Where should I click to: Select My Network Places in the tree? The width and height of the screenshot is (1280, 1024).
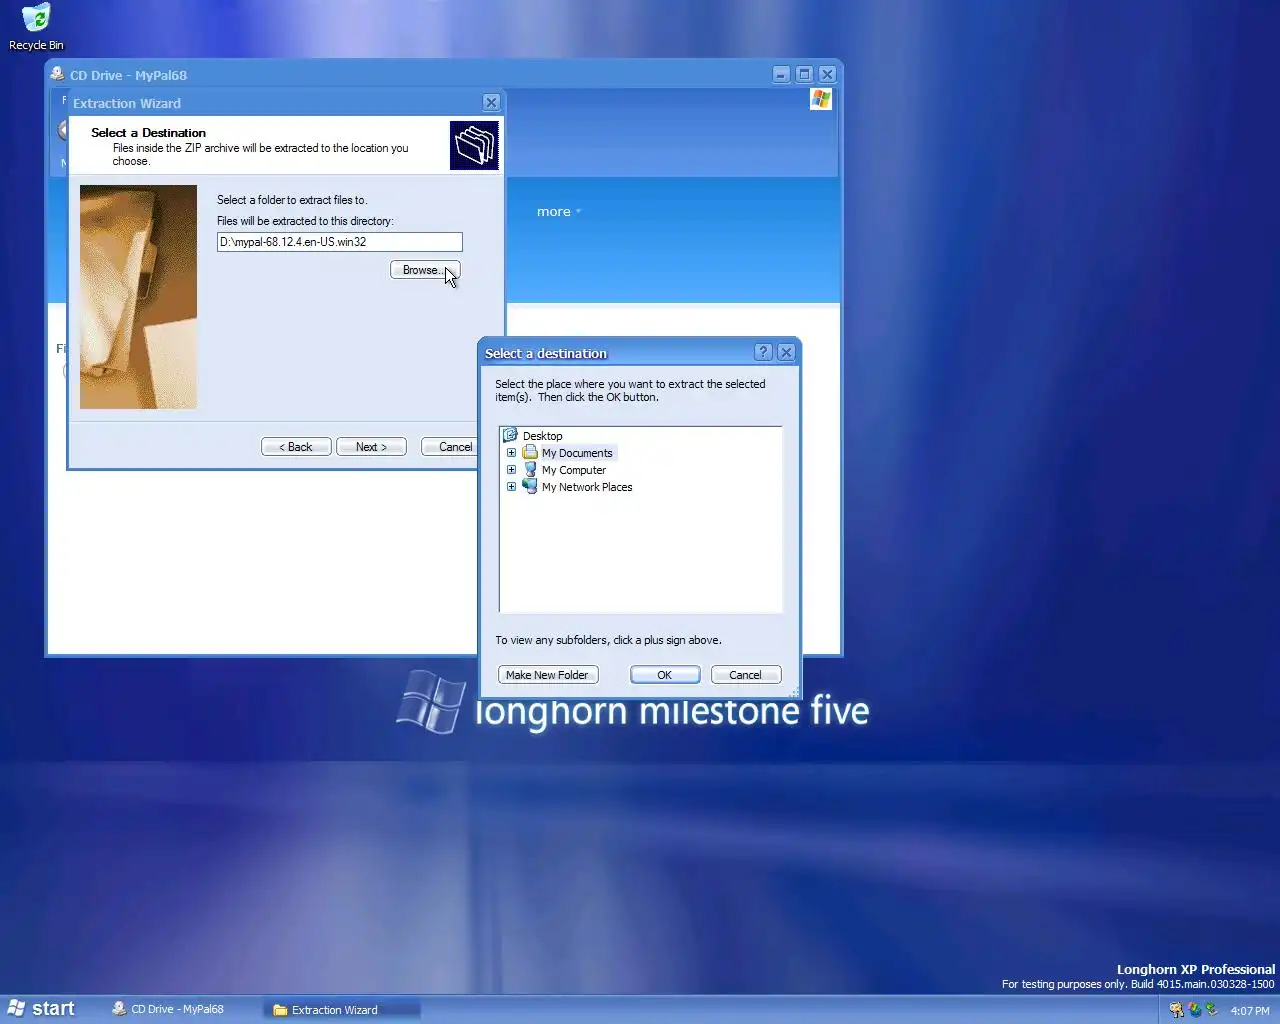coord(587,487)
